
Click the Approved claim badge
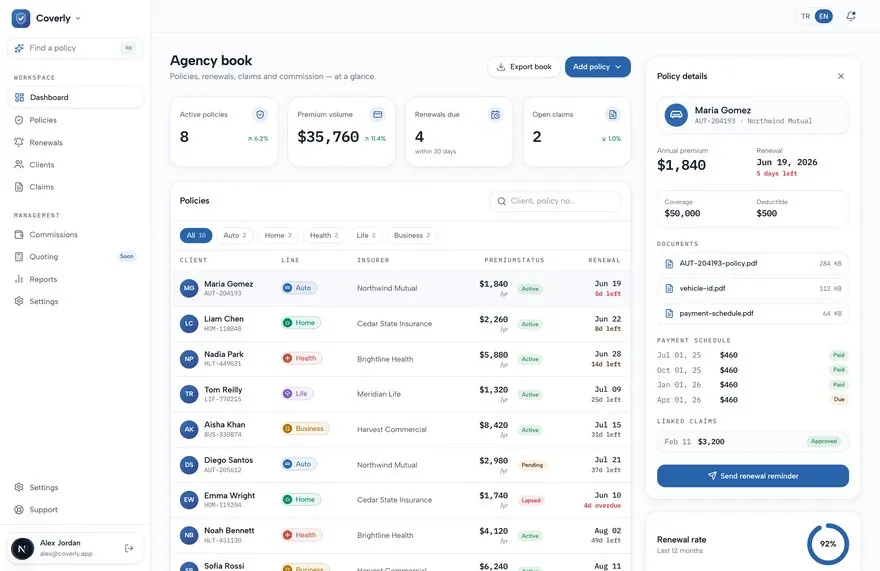tap(824, 441)
